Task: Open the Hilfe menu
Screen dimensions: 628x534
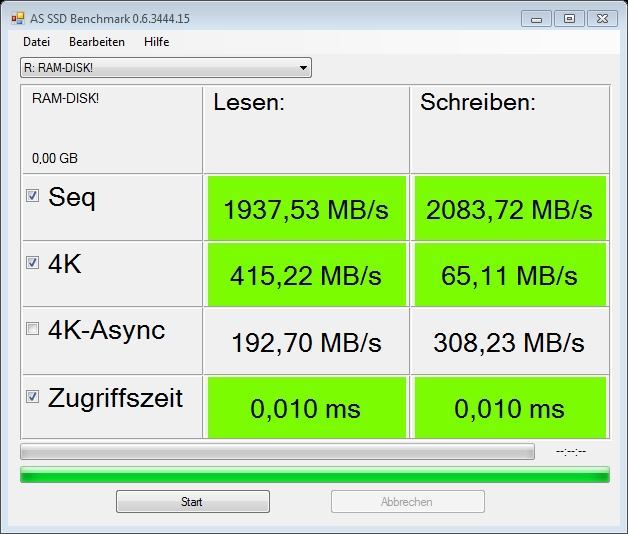Action: click(157, 42)
